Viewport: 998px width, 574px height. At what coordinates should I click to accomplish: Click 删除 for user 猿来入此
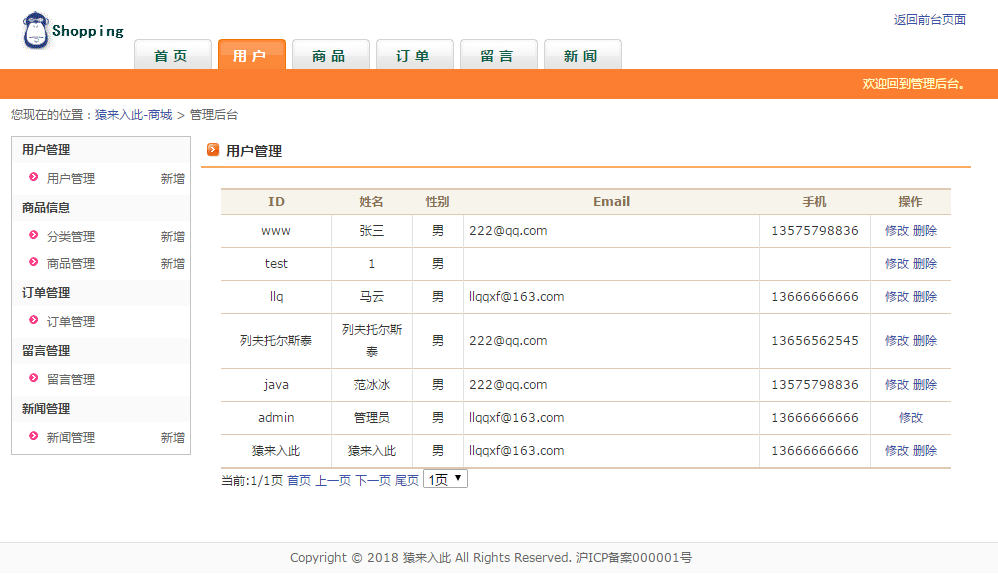925,451
